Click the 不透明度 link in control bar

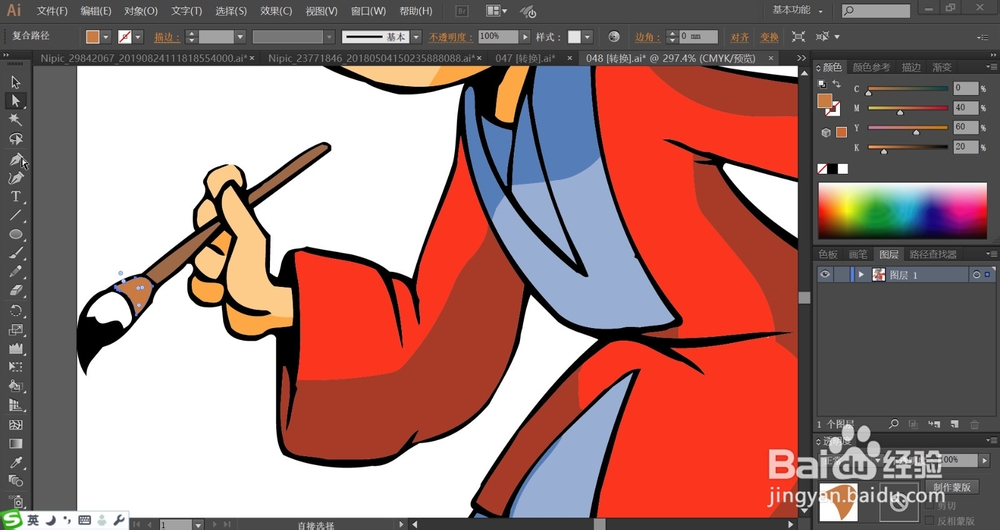pos(450,37)
